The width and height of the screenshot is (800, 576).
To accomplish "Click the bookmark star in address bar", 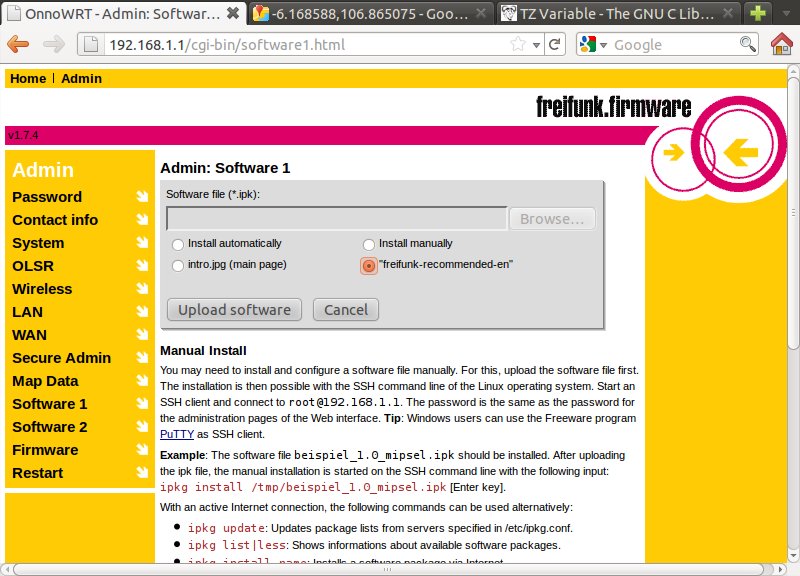I will pos(518,44).
